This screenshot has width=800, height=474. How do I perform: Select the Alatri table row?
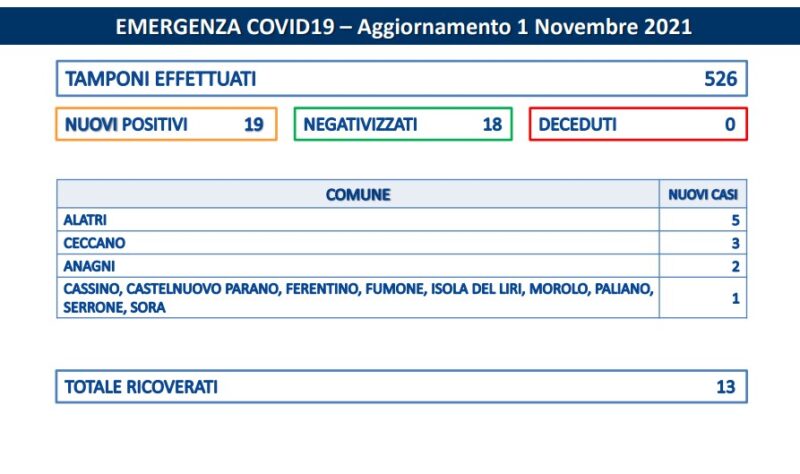point(402,220)
